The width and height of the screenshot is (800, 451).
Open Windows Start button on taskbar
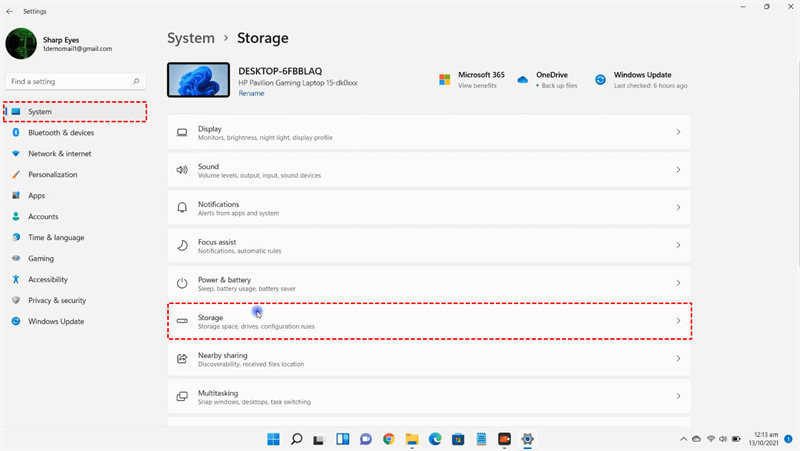(273, 439)
